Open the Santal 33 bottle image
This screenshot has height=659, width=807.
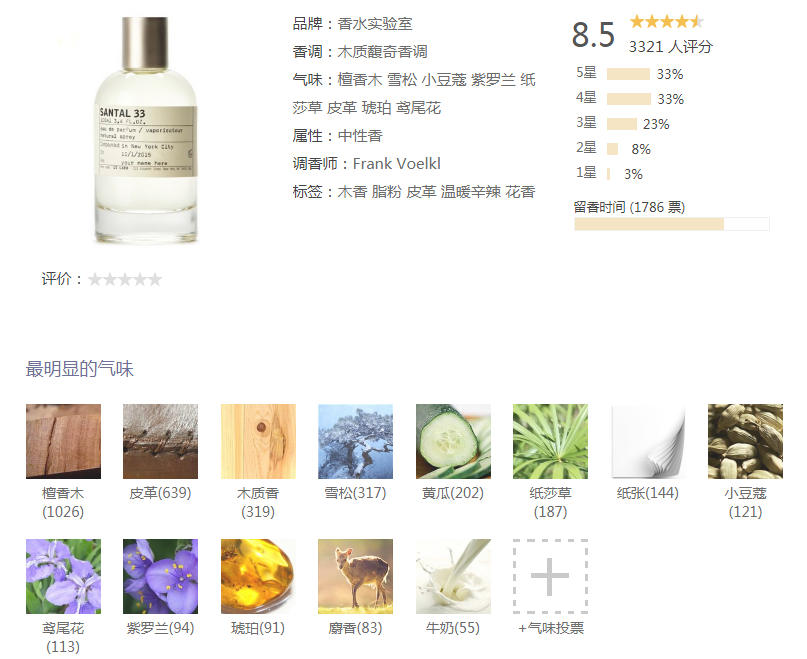146,130
